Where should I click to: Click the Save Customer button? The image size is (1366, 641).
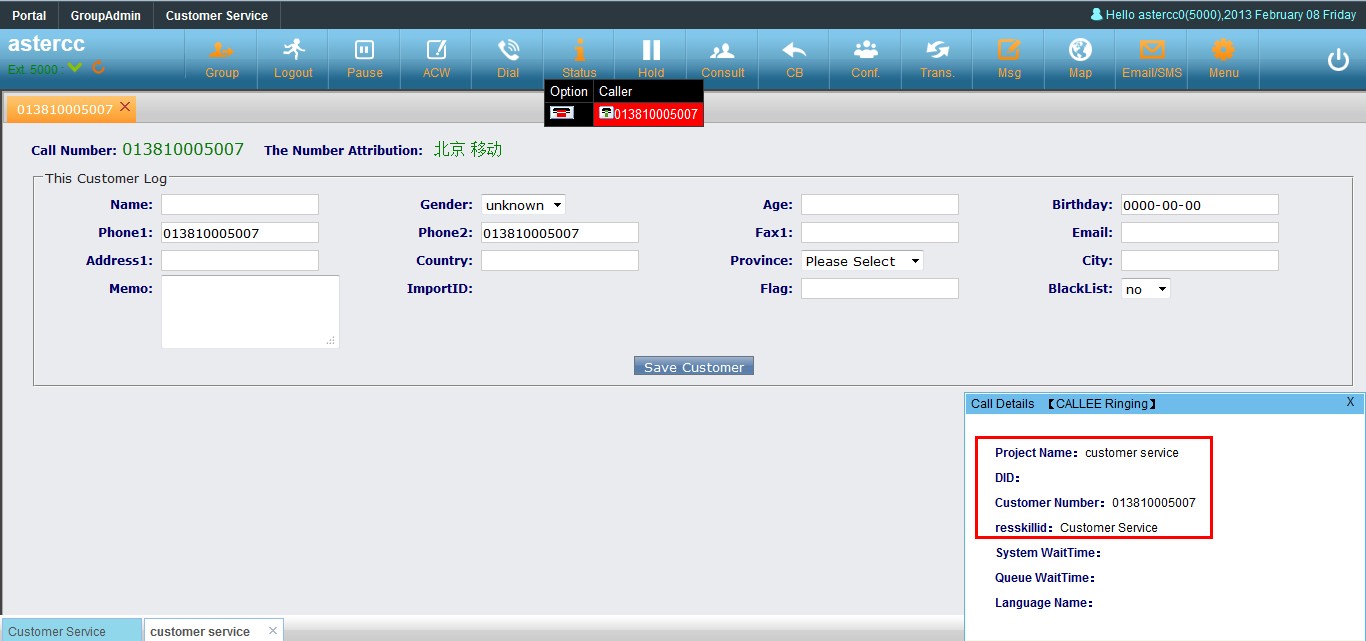point(693,367)
